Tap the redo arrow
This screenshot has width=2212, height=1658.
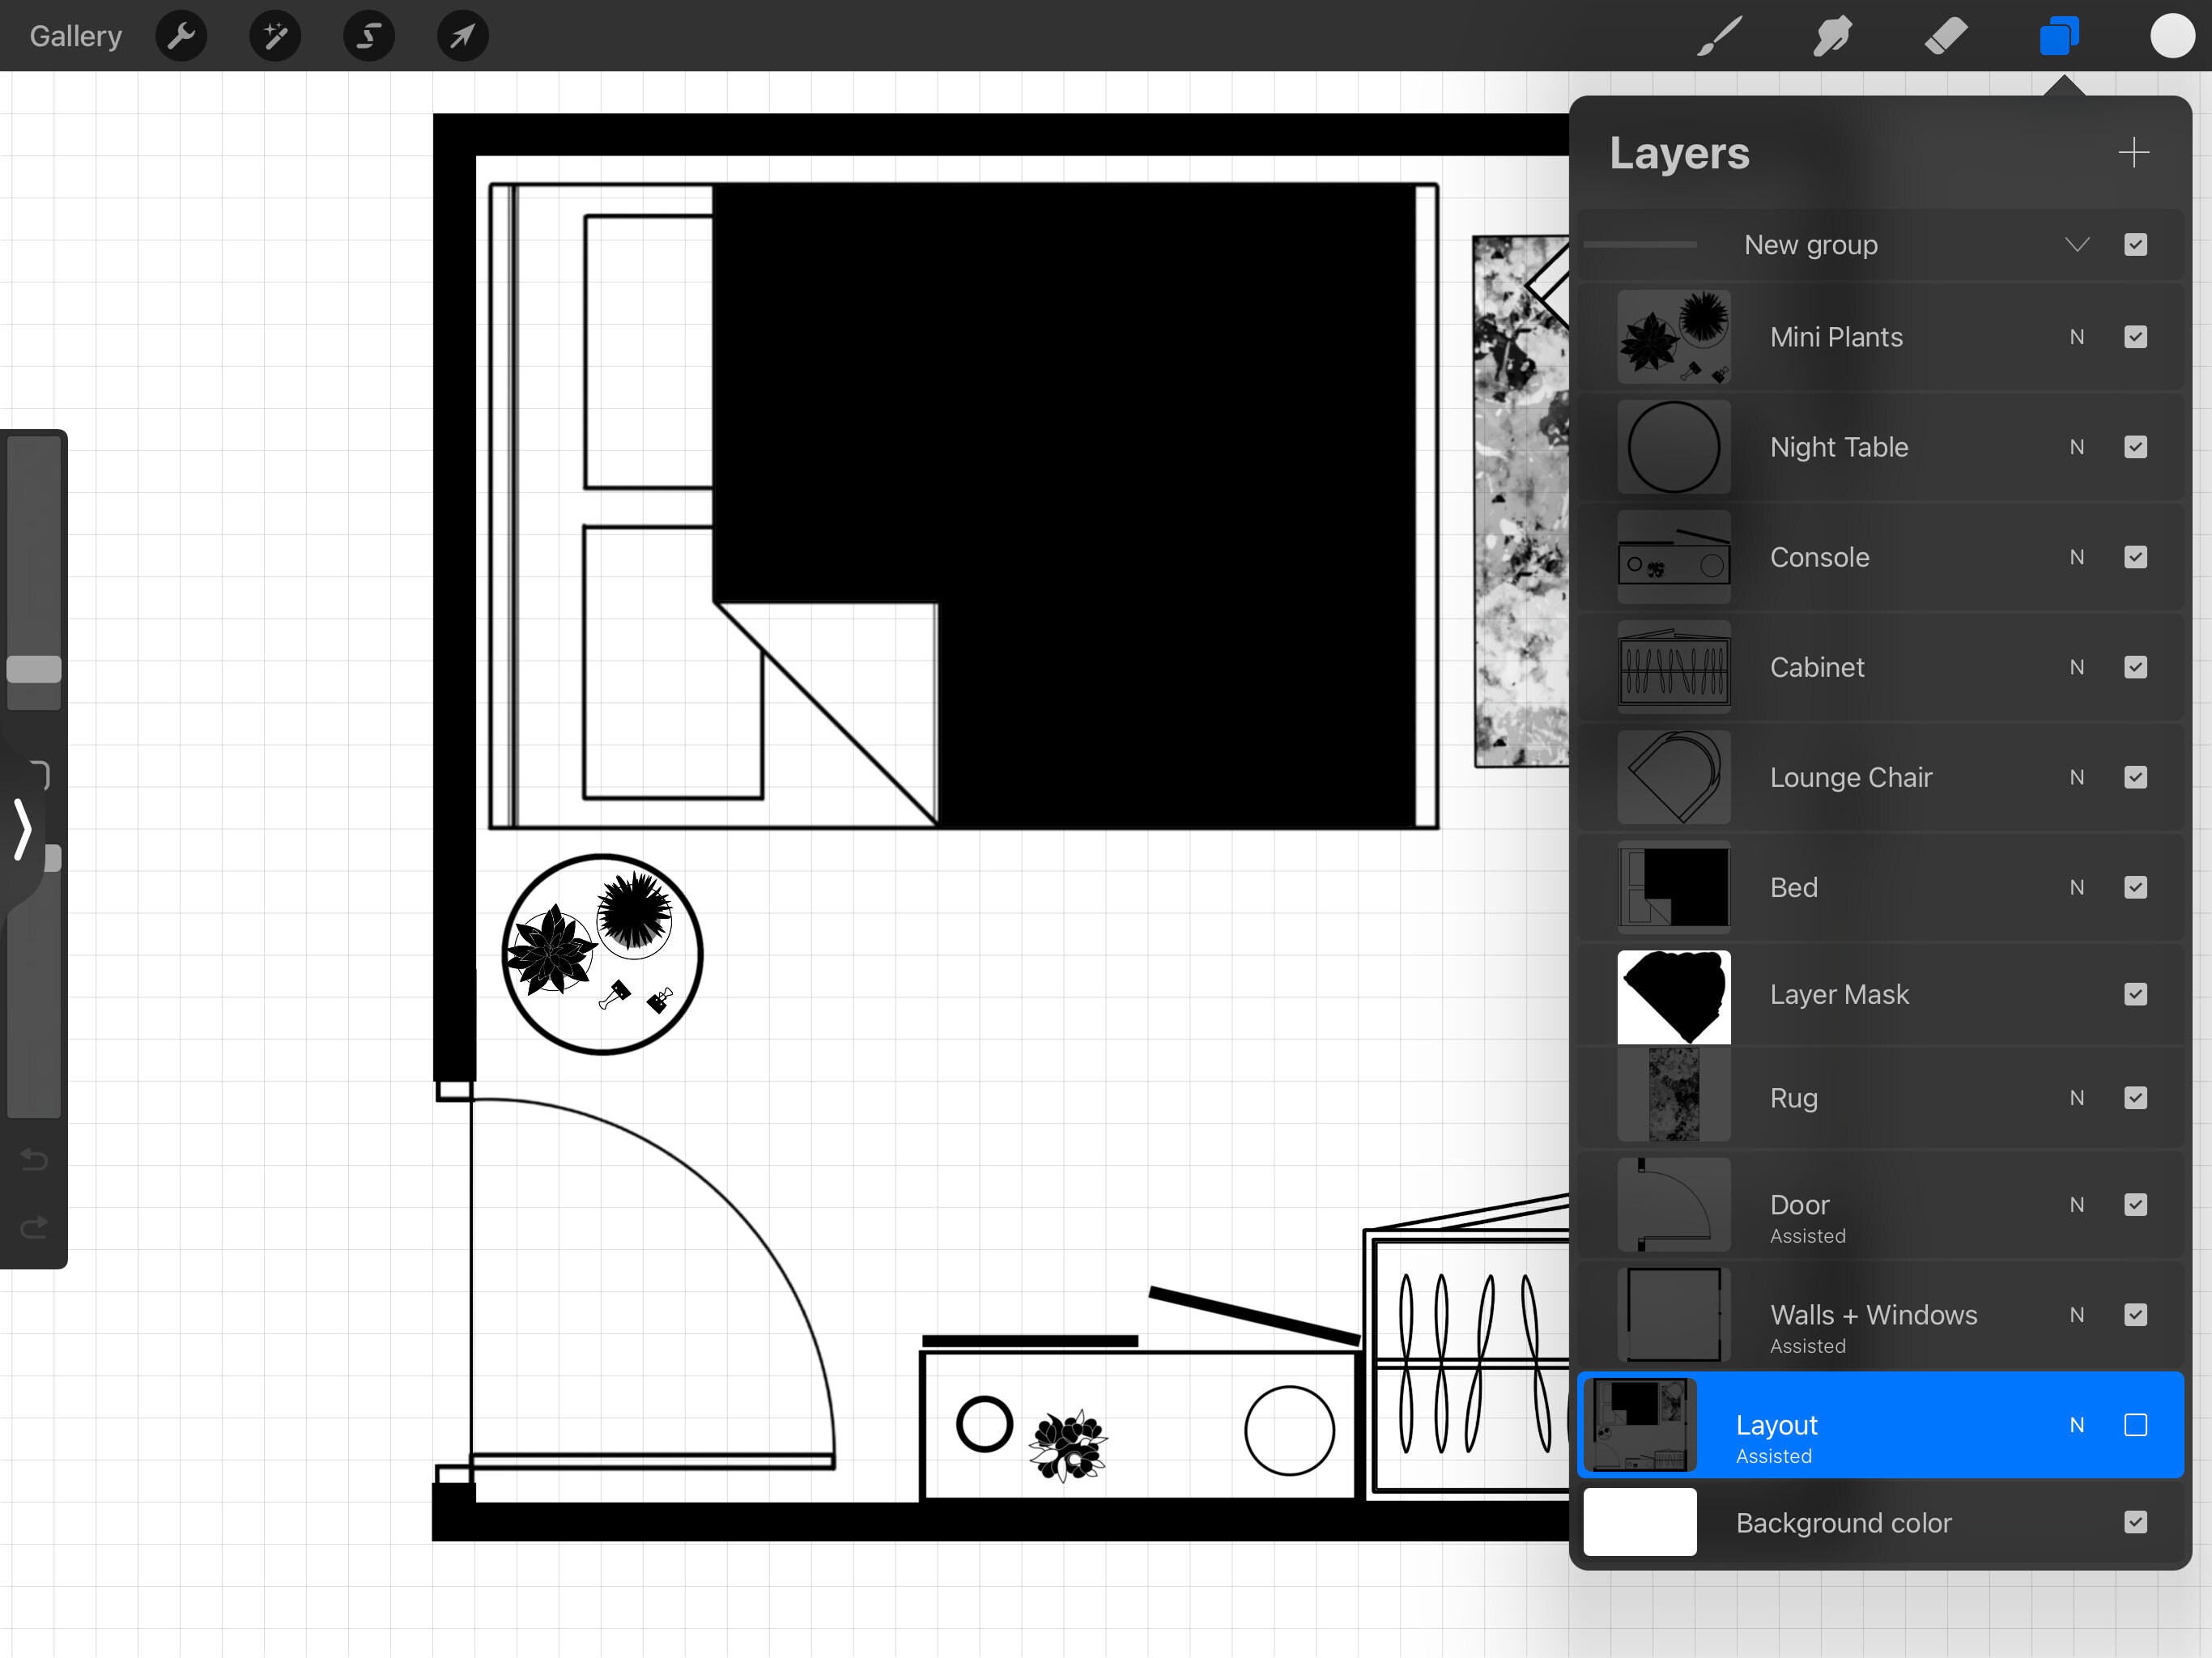[x=33, y=1228]
